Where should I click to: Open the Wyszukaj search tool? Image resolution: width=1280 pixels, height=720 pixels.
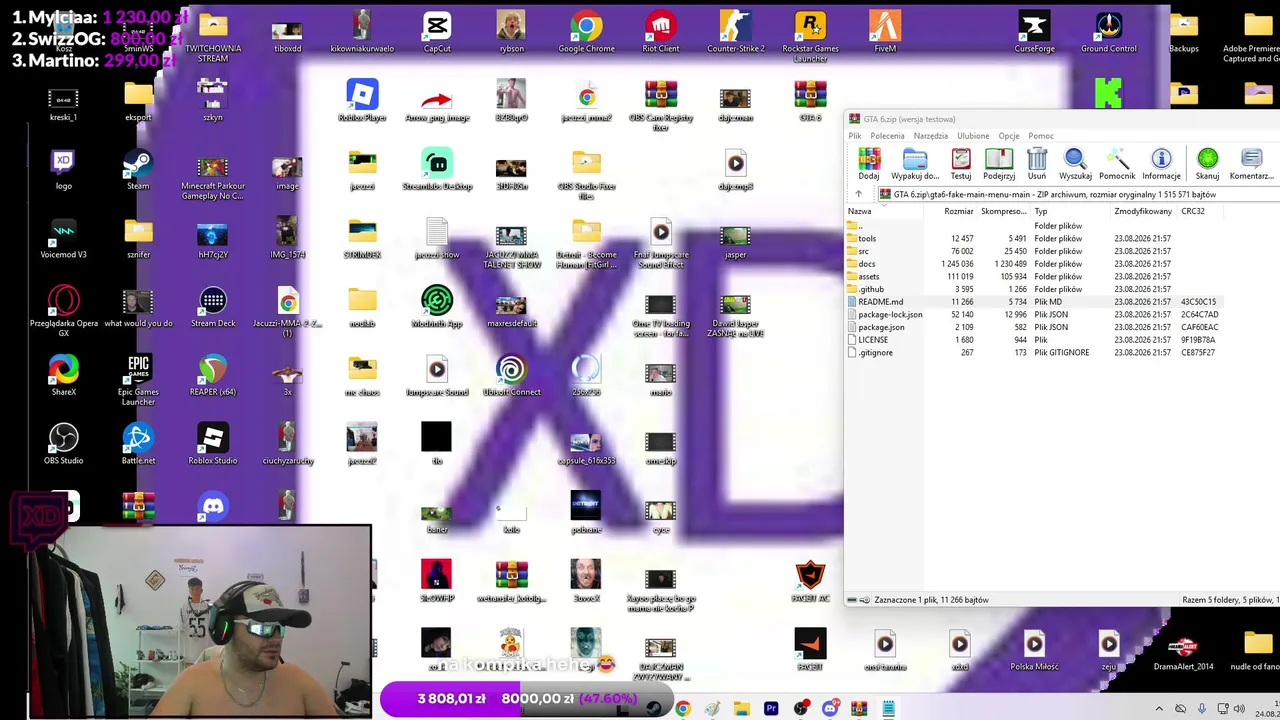click(1075, 164)
